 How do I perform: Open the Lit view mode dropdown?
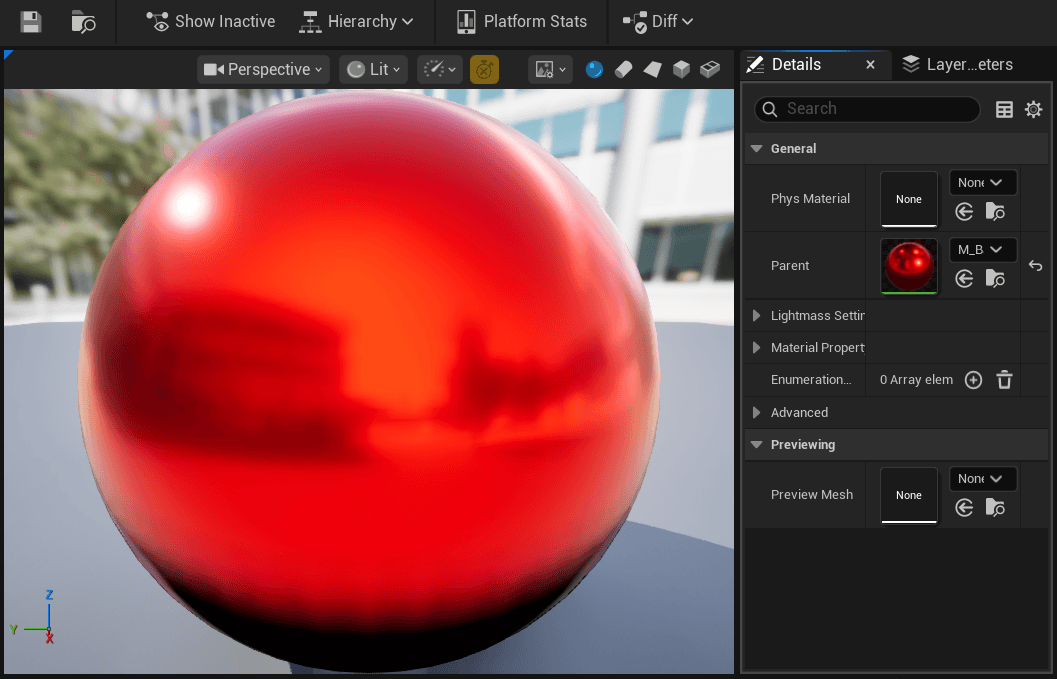coord(374,70)
